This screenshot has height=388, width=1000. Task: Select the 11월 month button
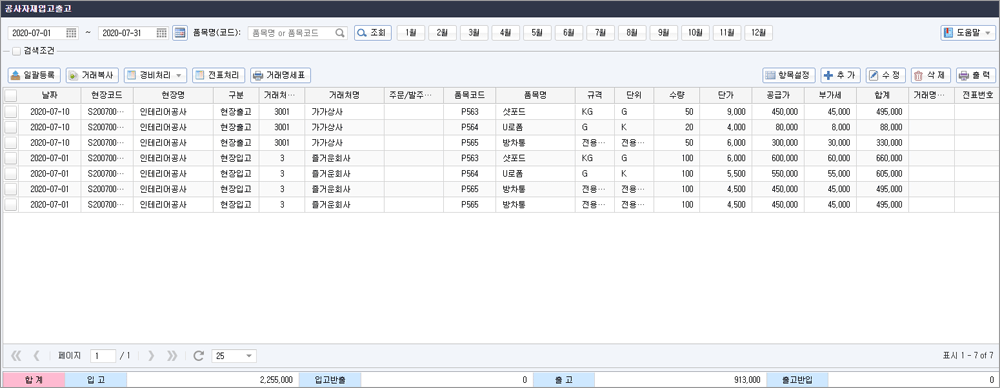(x=726, y=33)
